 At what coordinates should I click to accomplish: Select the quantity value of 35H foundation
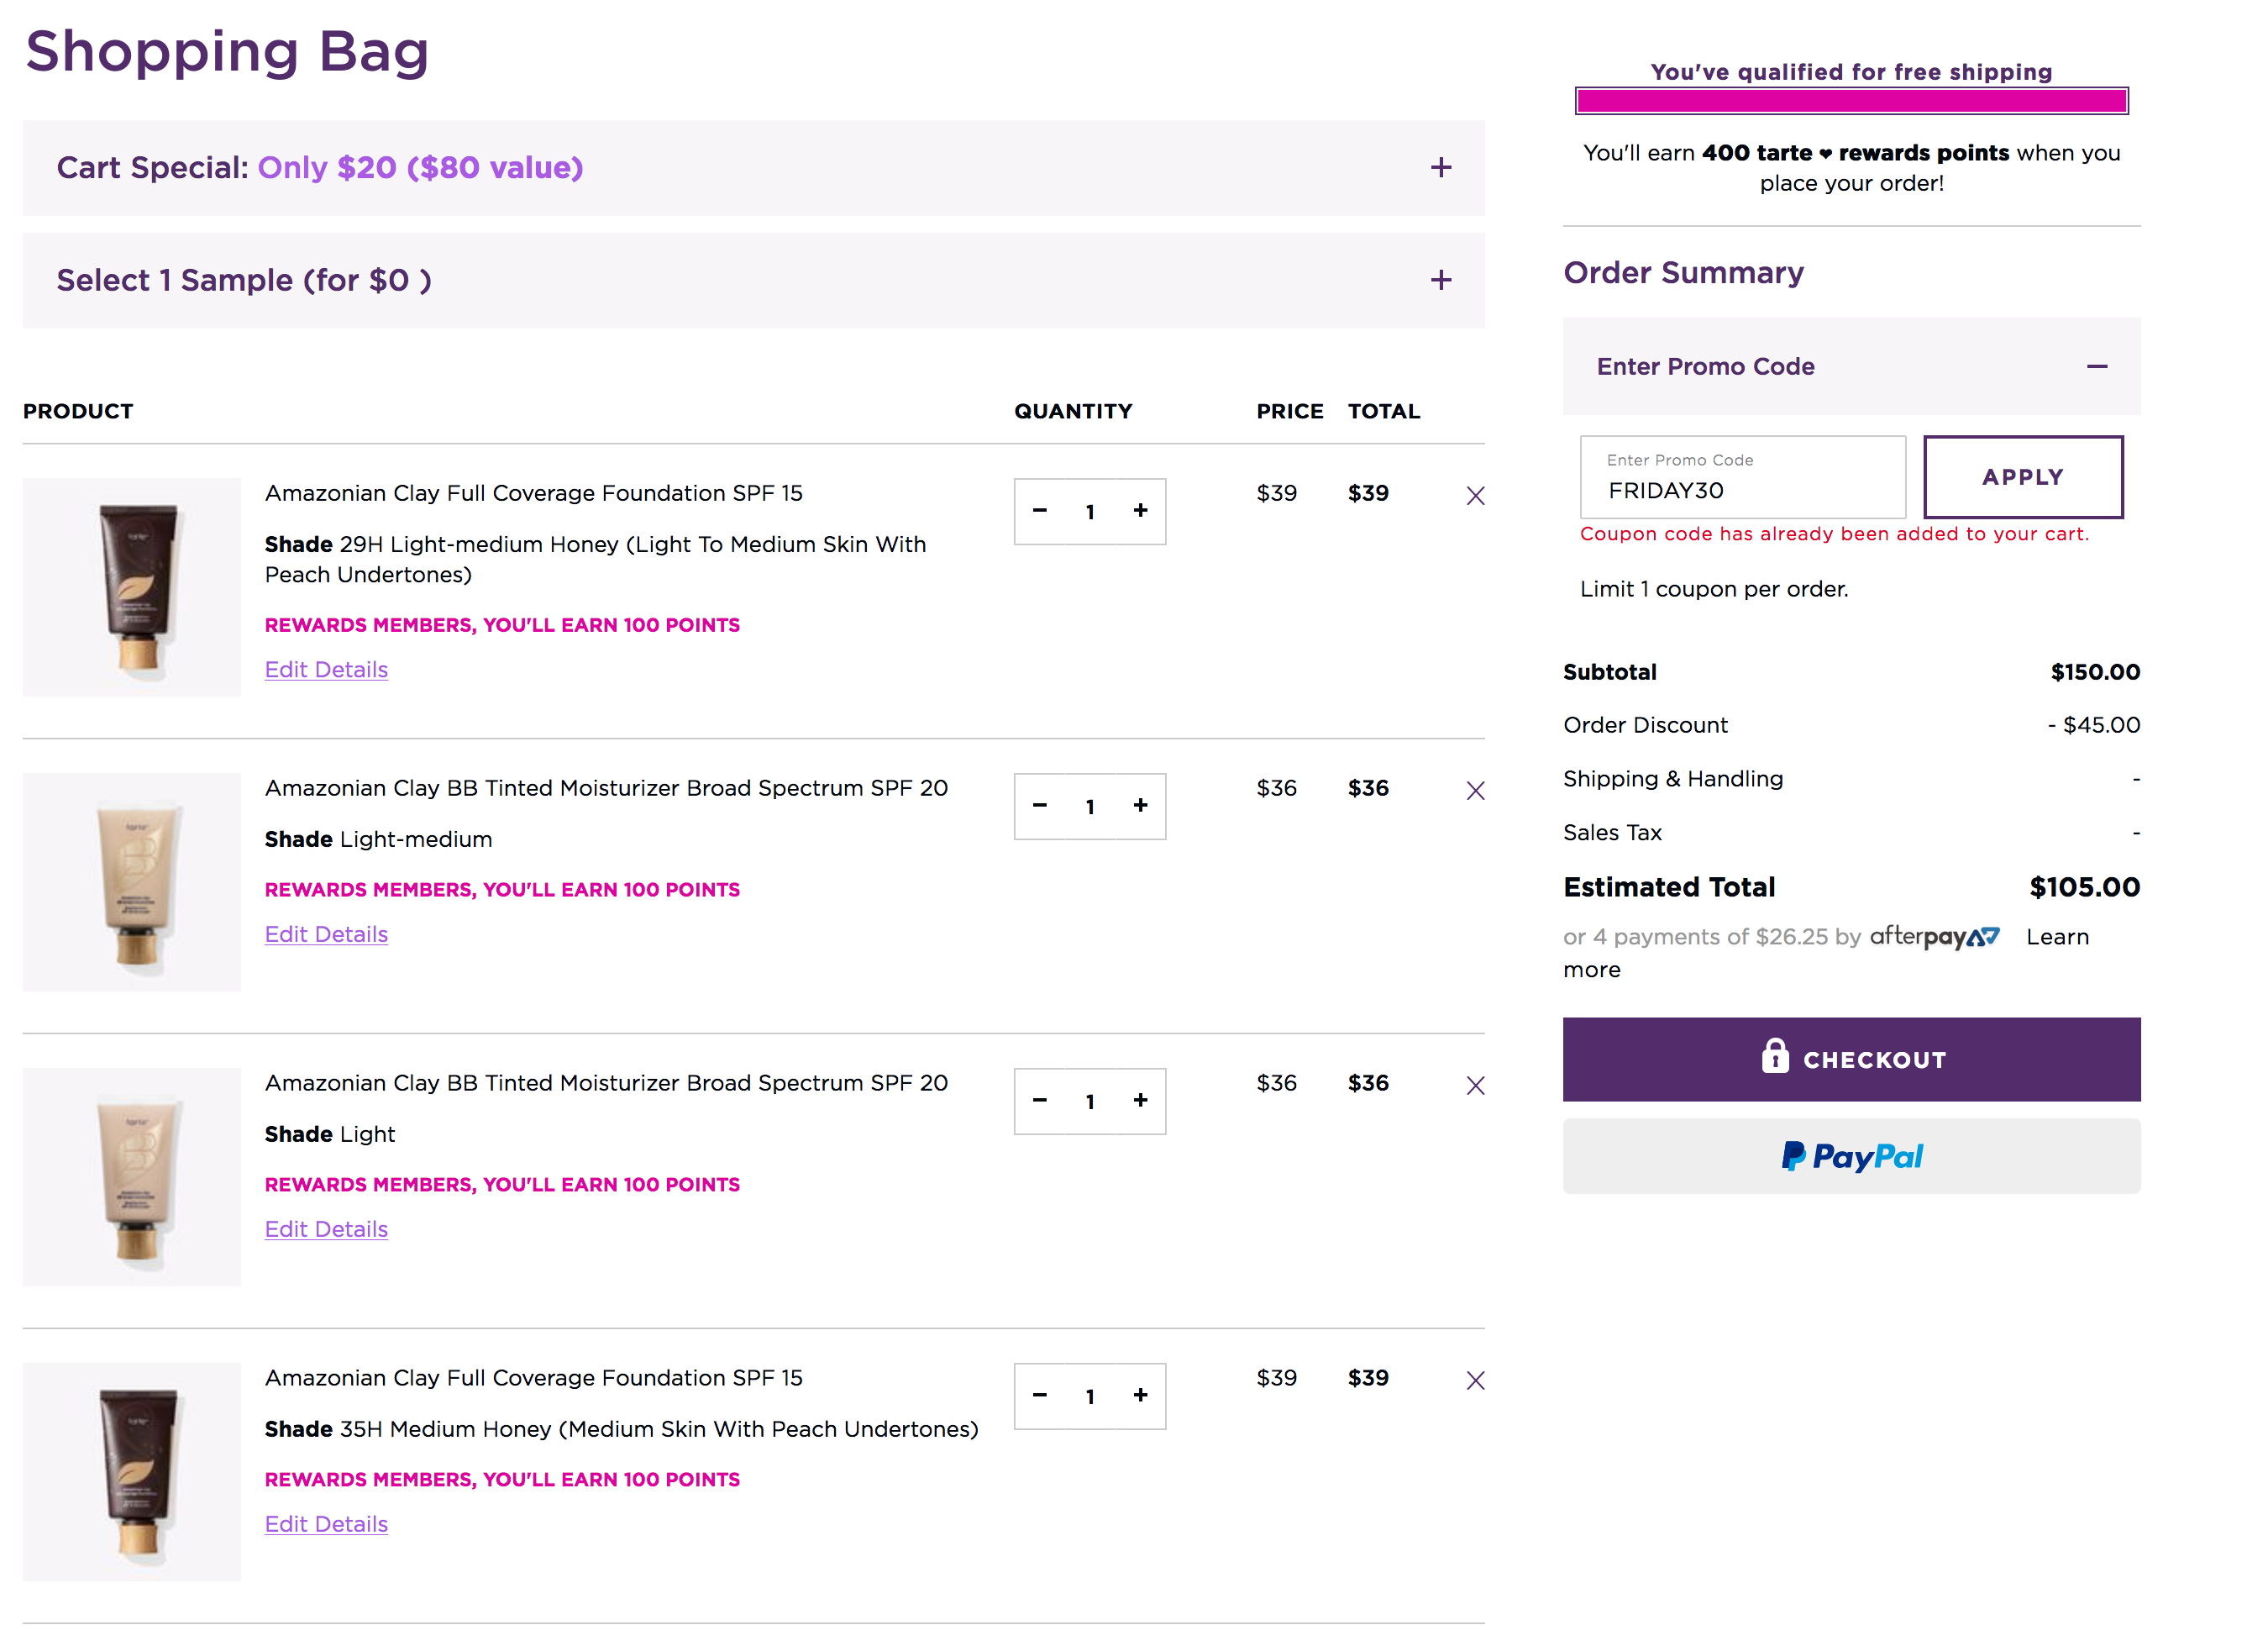tap(1090, 1397)
